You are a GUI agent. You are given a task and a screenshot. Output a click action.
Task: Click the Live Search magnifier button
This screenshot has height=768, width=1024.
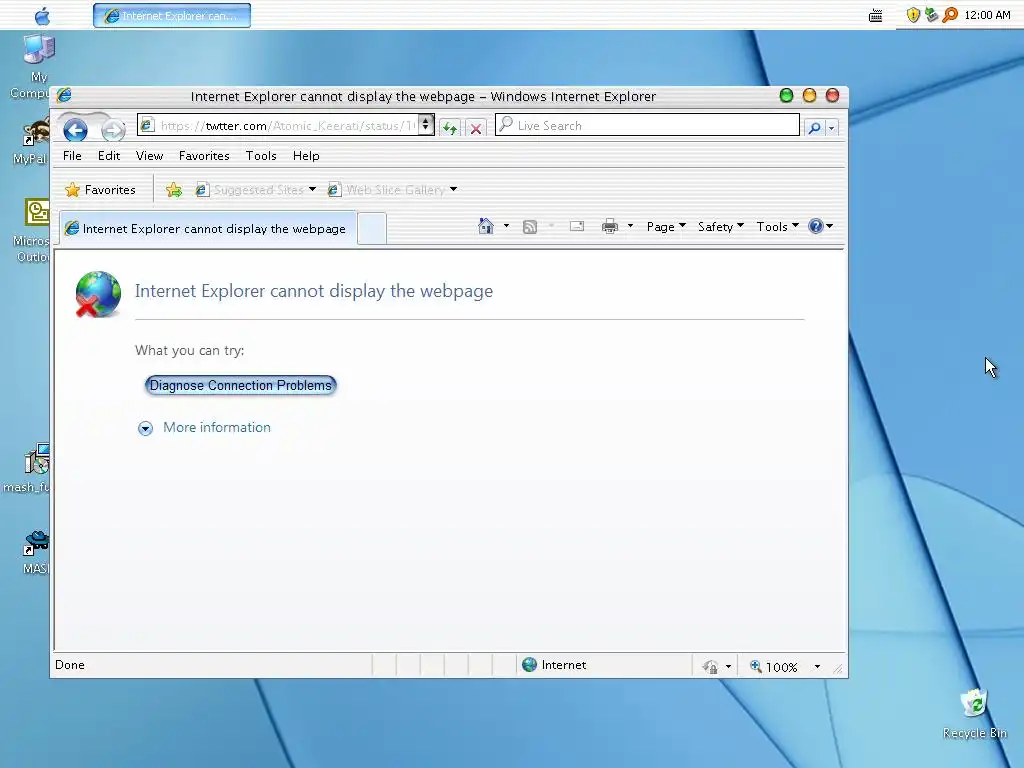click(814, 127)
